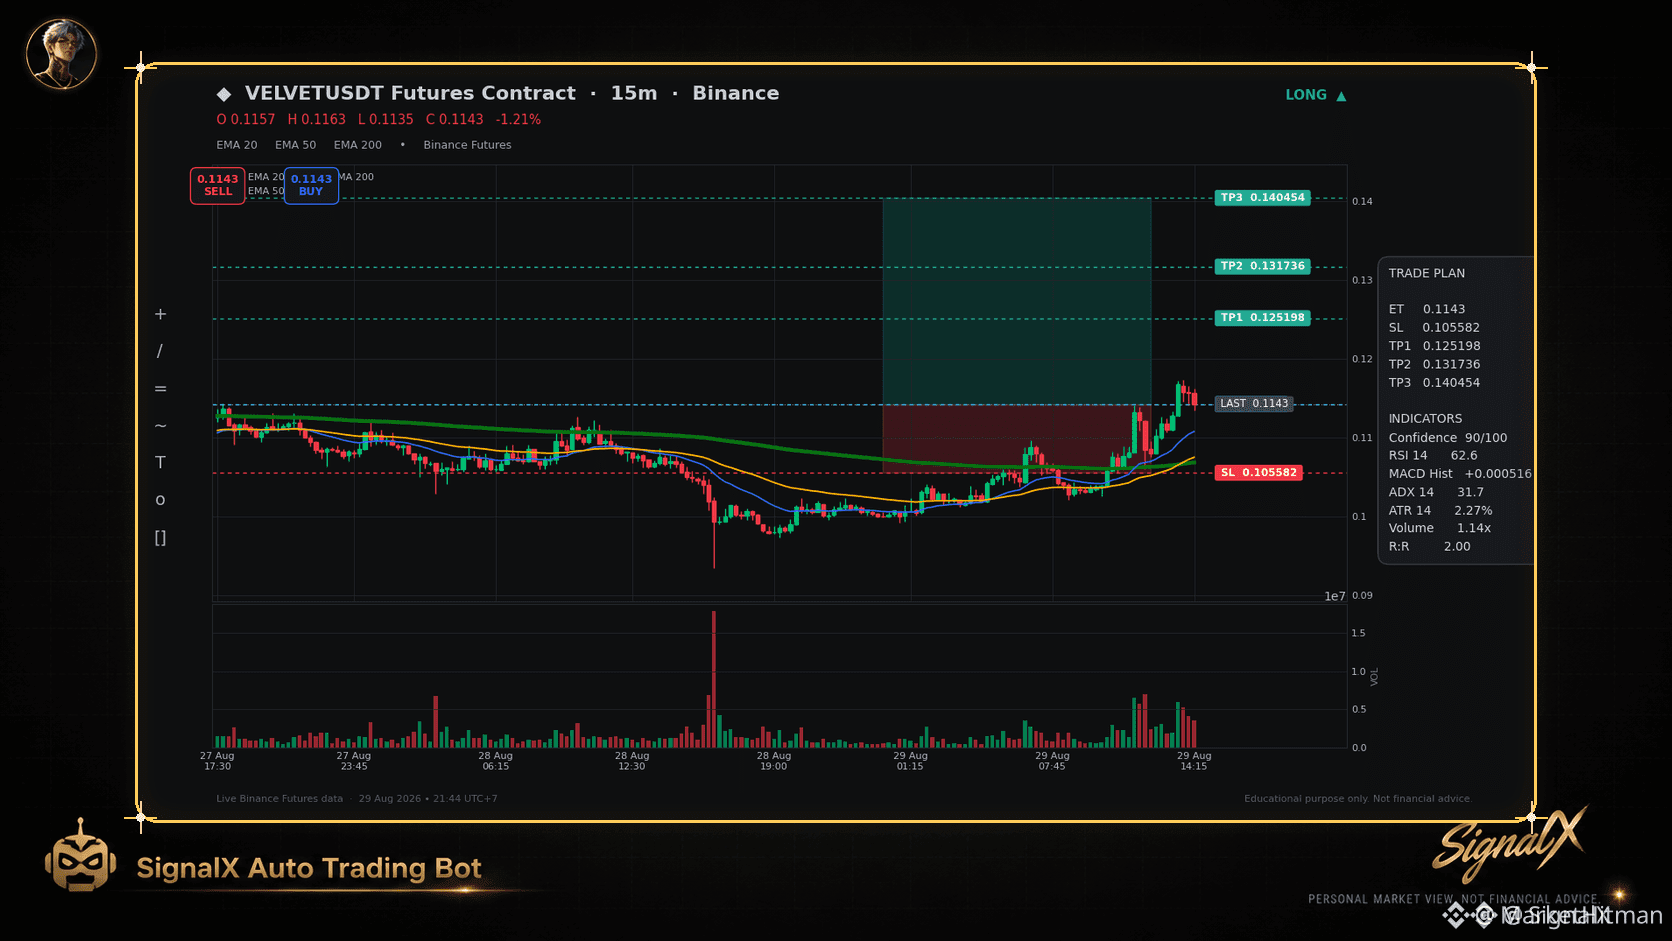Click the blue 0.1143 BUY button

click(311, 186)
